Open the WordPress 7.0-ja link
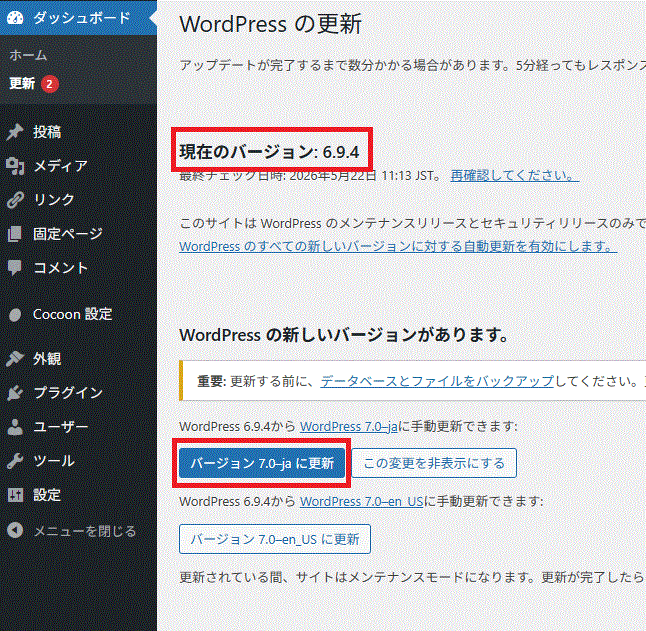The image size is (646, 631). tap(349, 426)
